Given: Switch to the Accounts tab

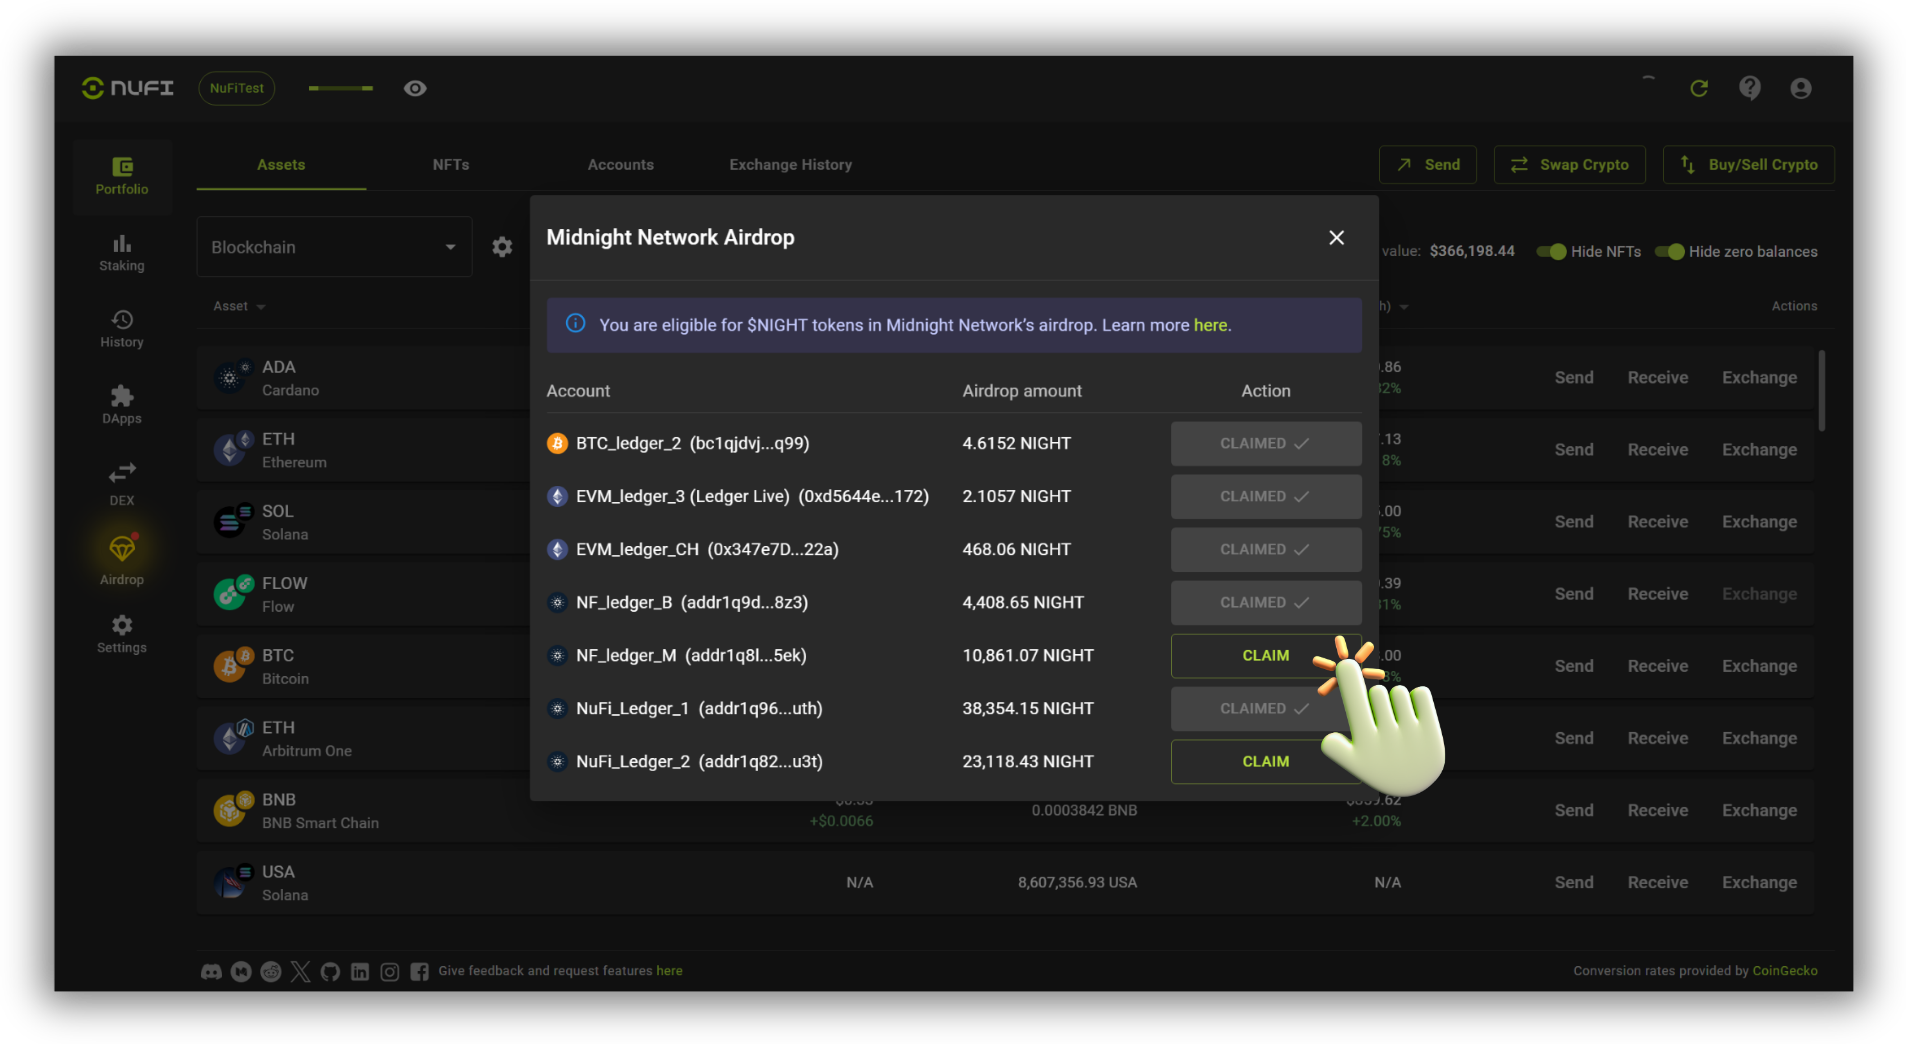Looking at the screenshot, I should [621, 165].
